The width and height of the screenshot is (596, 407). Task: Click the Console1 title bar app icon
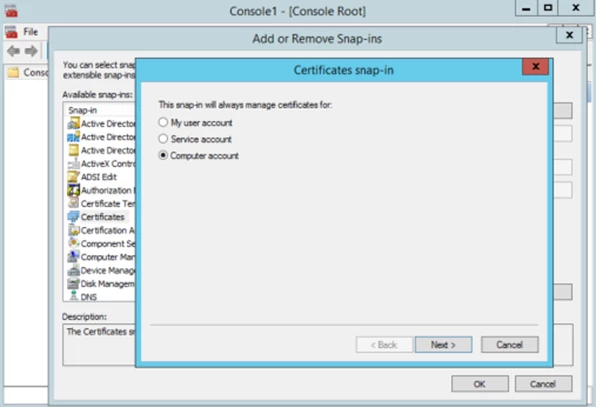pyautogui.click(x=11, y=11)
